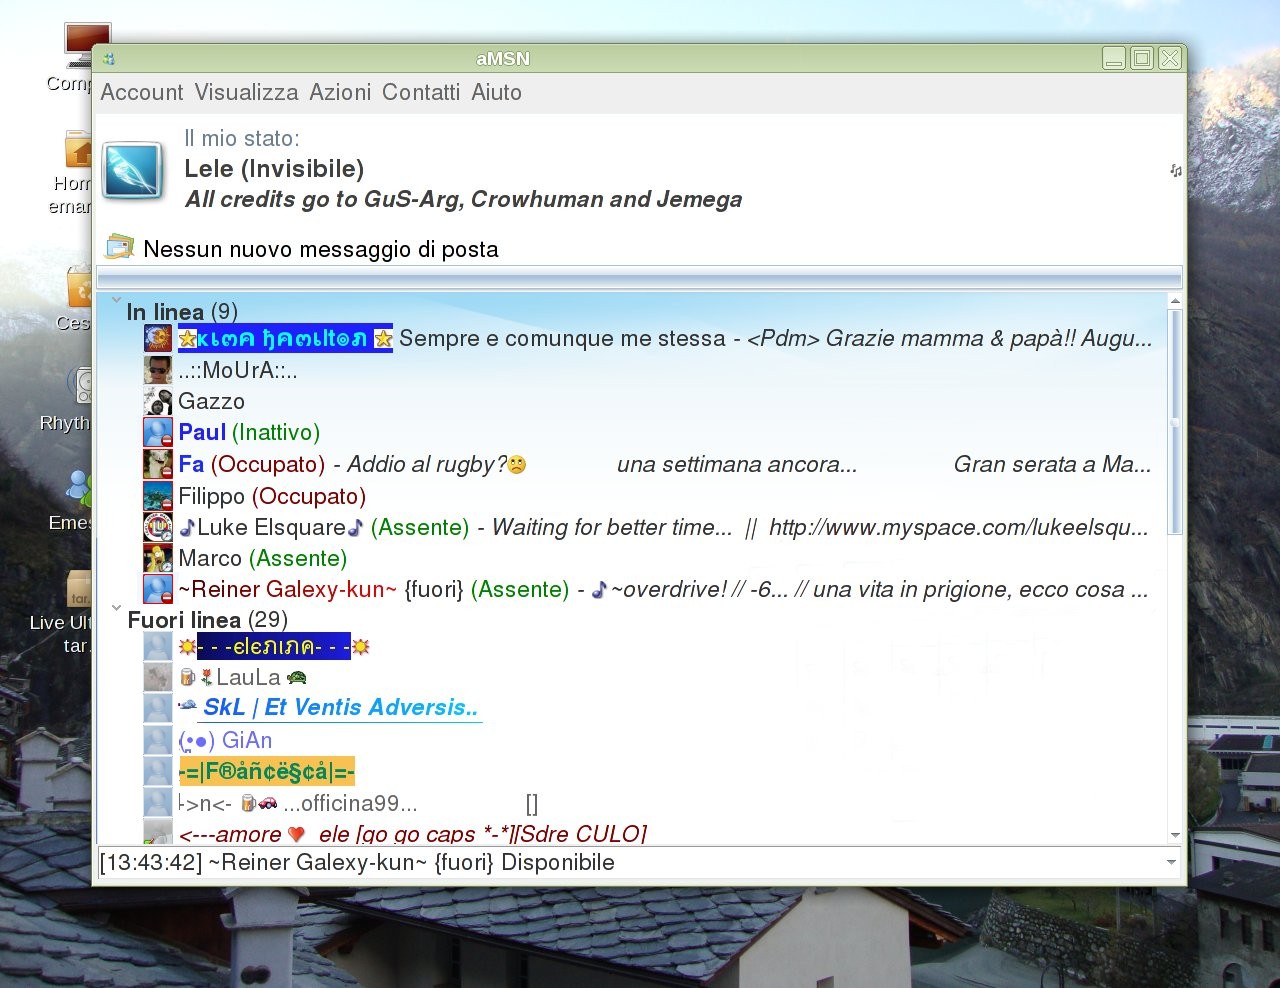
Task: Click Filippo's contact avatar
Action: [x=158, y=496]
